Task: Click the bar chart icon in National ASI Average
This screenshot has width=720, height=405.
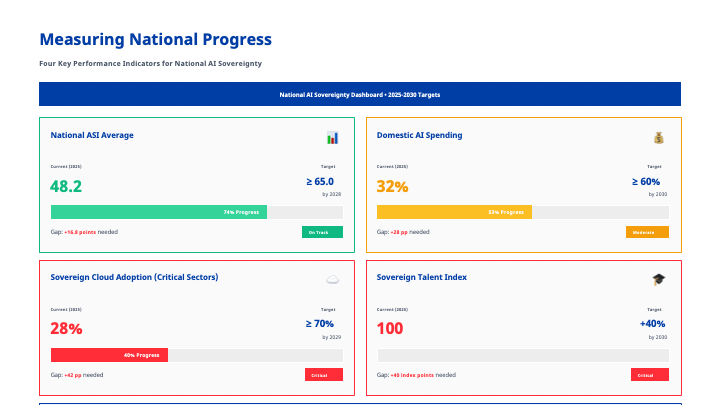Action: coord(332,137)
